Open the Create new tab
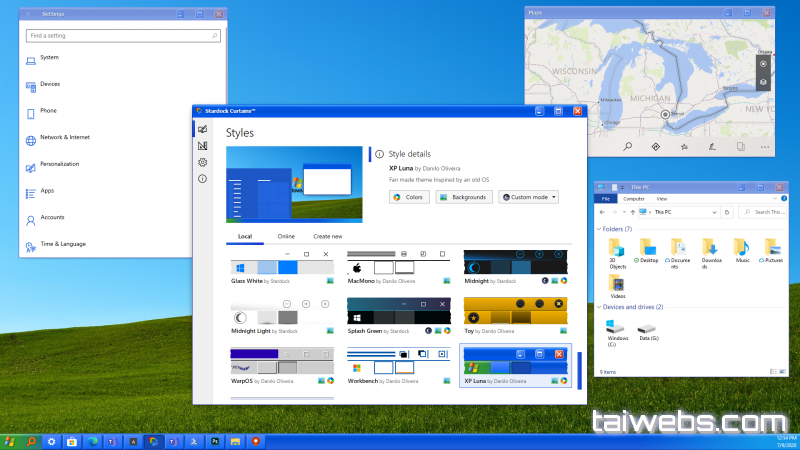800x450 pixels. click(x=328, y=236)
